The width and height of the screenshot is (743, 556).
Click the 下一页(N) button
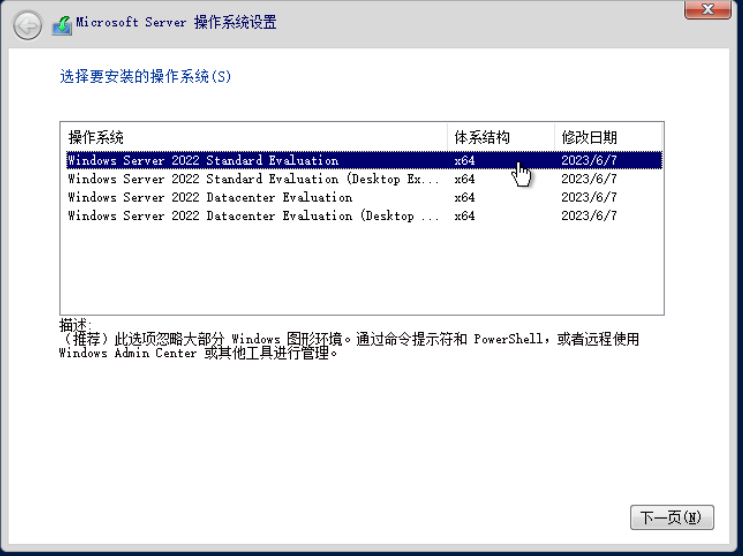(x=671, y=517)
